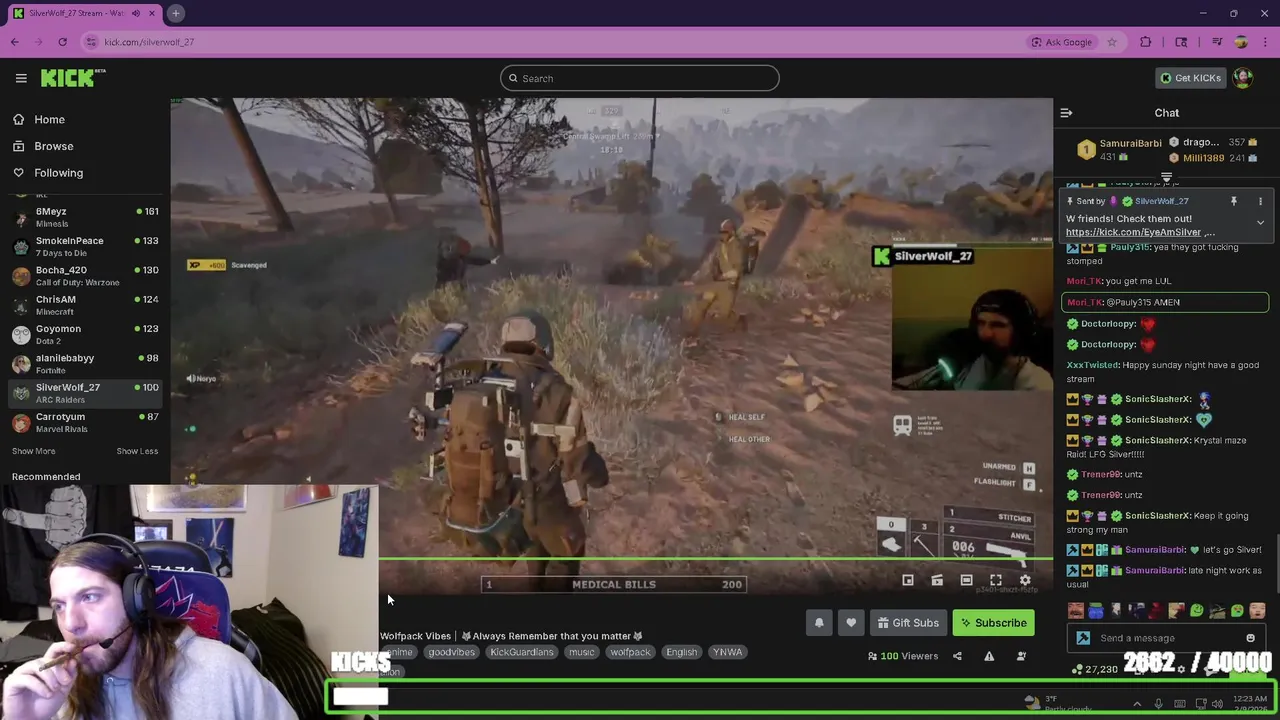1280x720 pixels.
Task: Toggle stream notification bell
Action: click(819, 623)
